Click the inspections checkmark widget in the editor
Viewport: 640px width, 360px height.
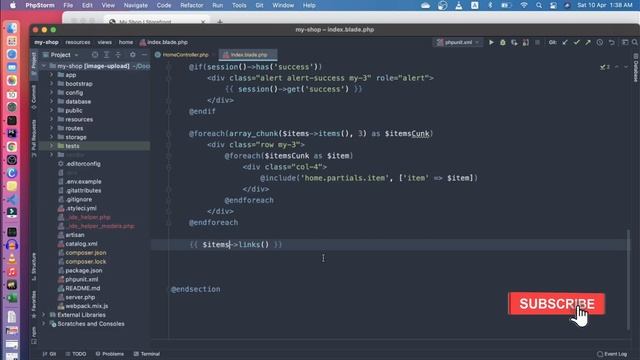click(x=605, y=67)
